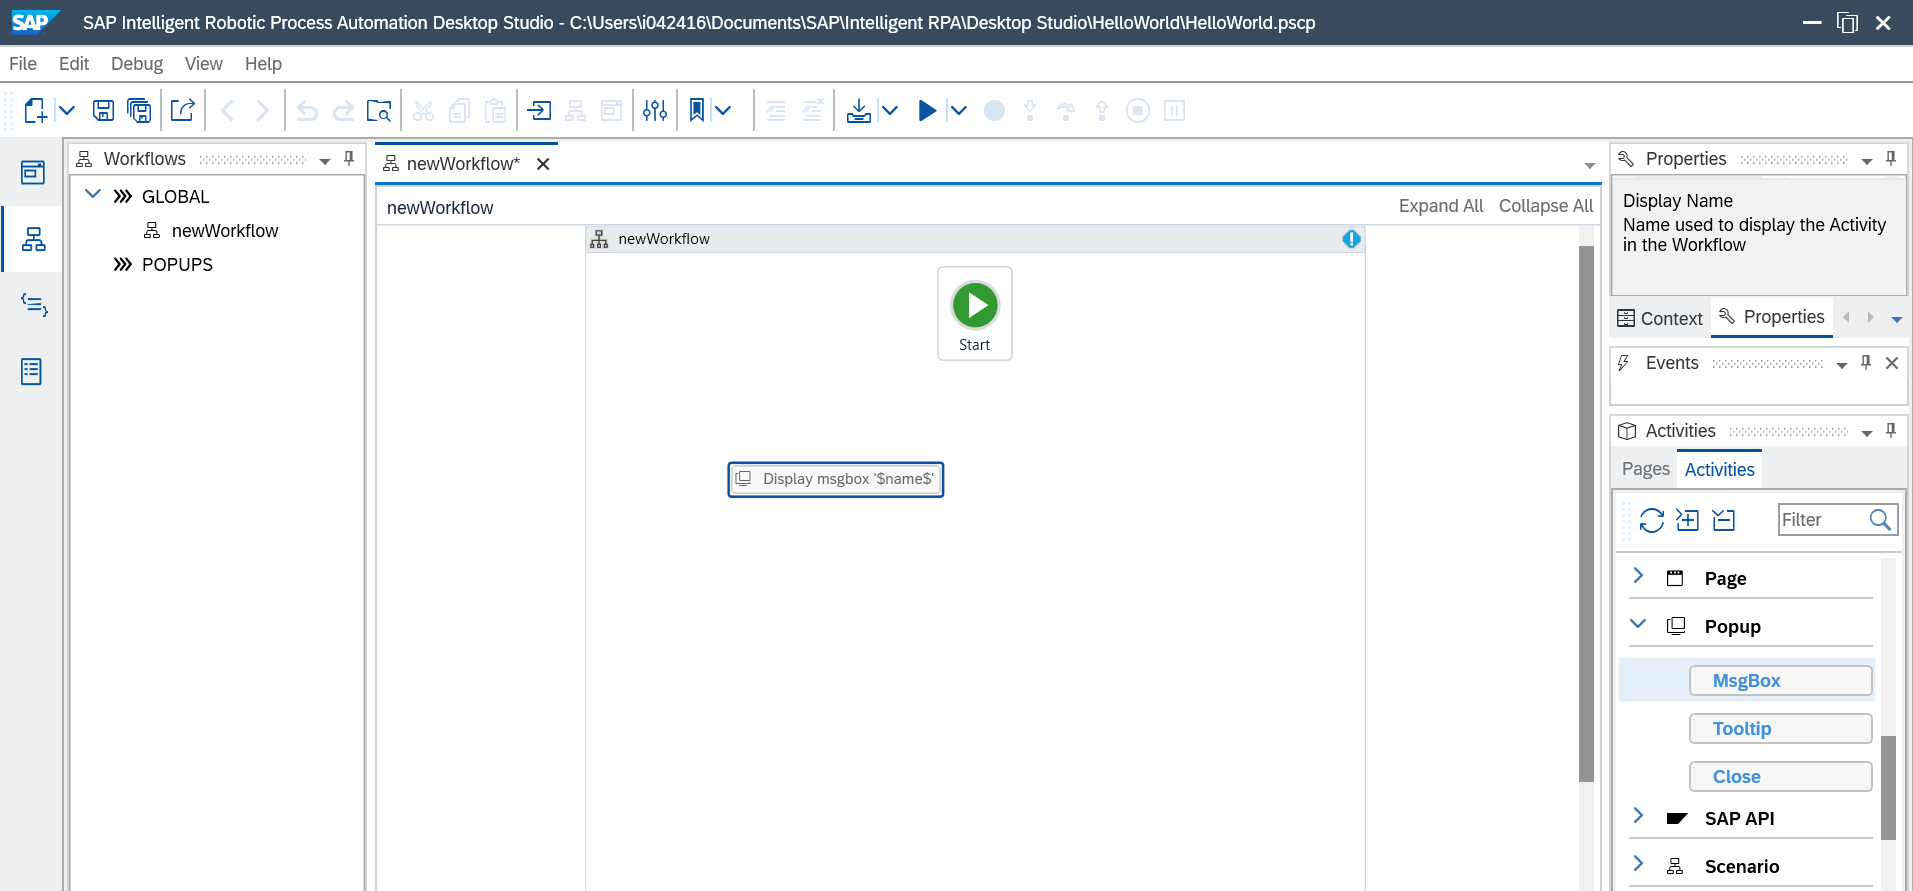Open the Workflows perspective in left sidebar

(33, 239)
